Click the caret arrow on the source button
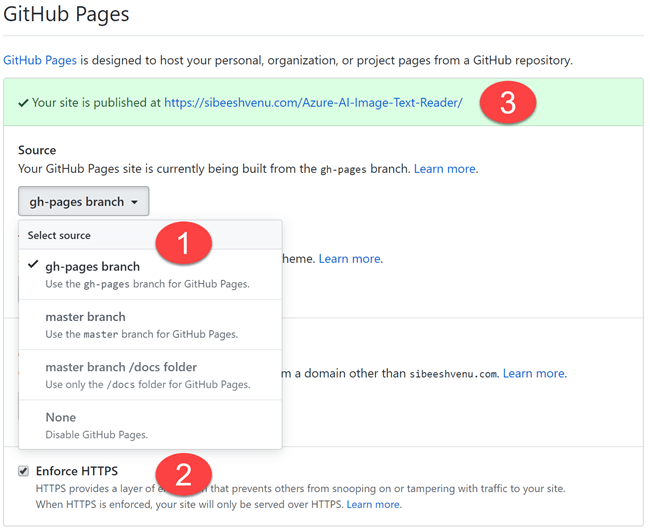Image resolution: width=650 pixels, height=530 pixels. [x=134, y=202]
